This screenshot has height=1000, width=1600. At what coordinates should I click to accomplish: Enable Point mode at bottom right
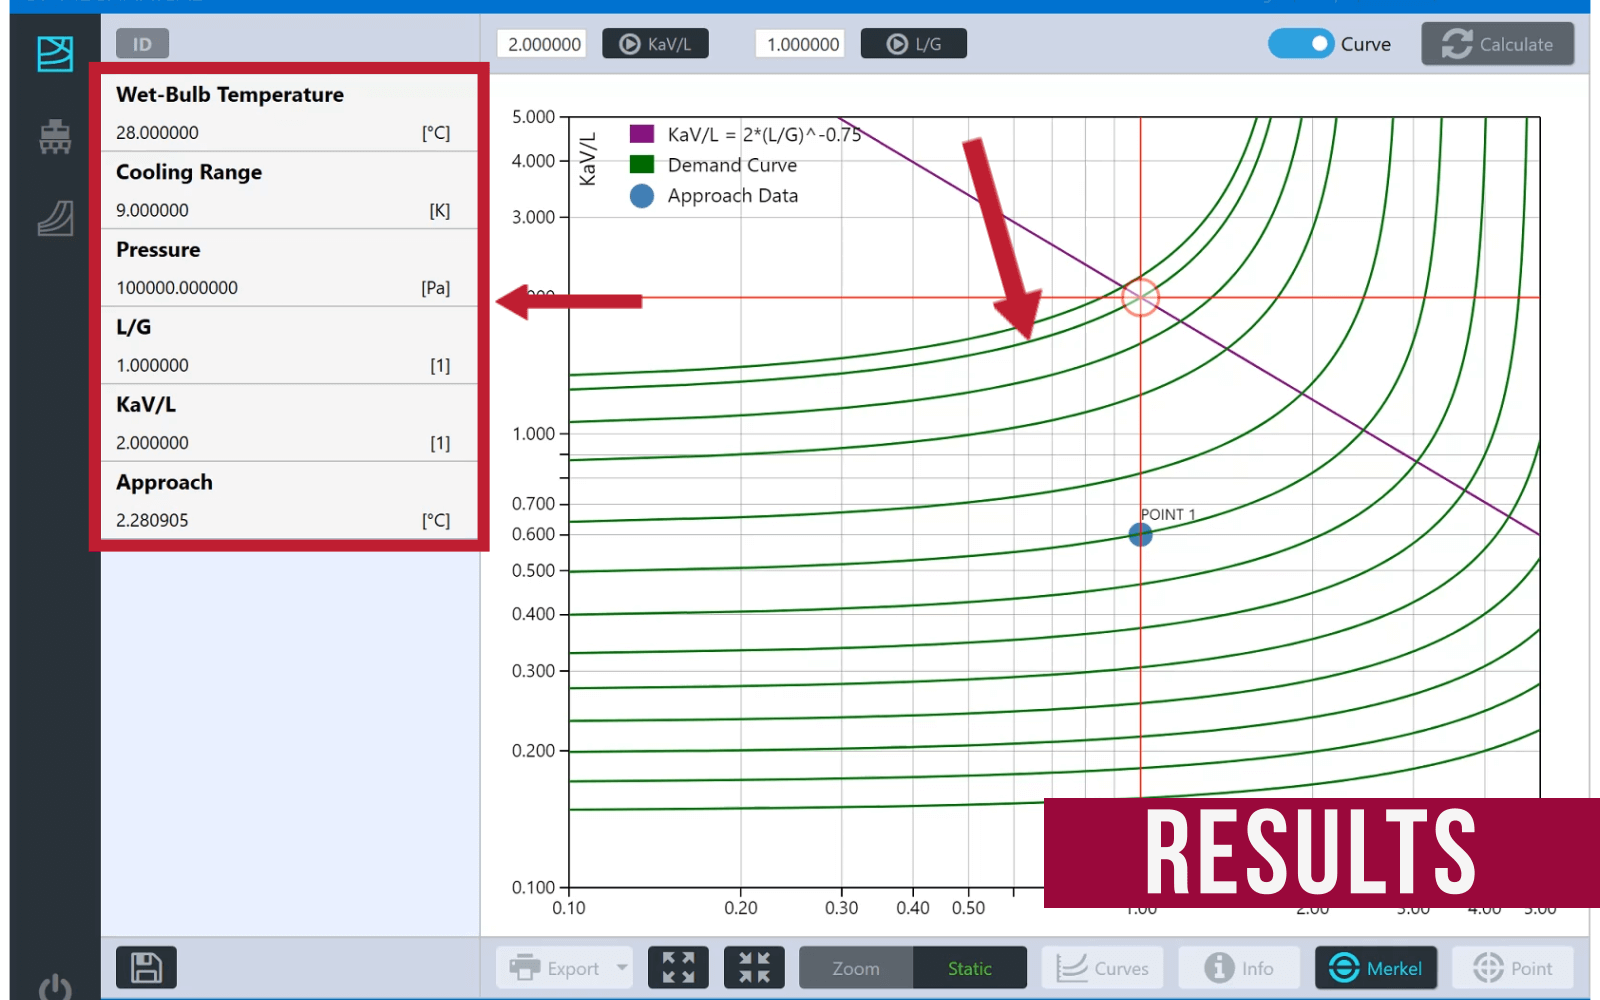pyautogui.click(x=1513, y=967)
